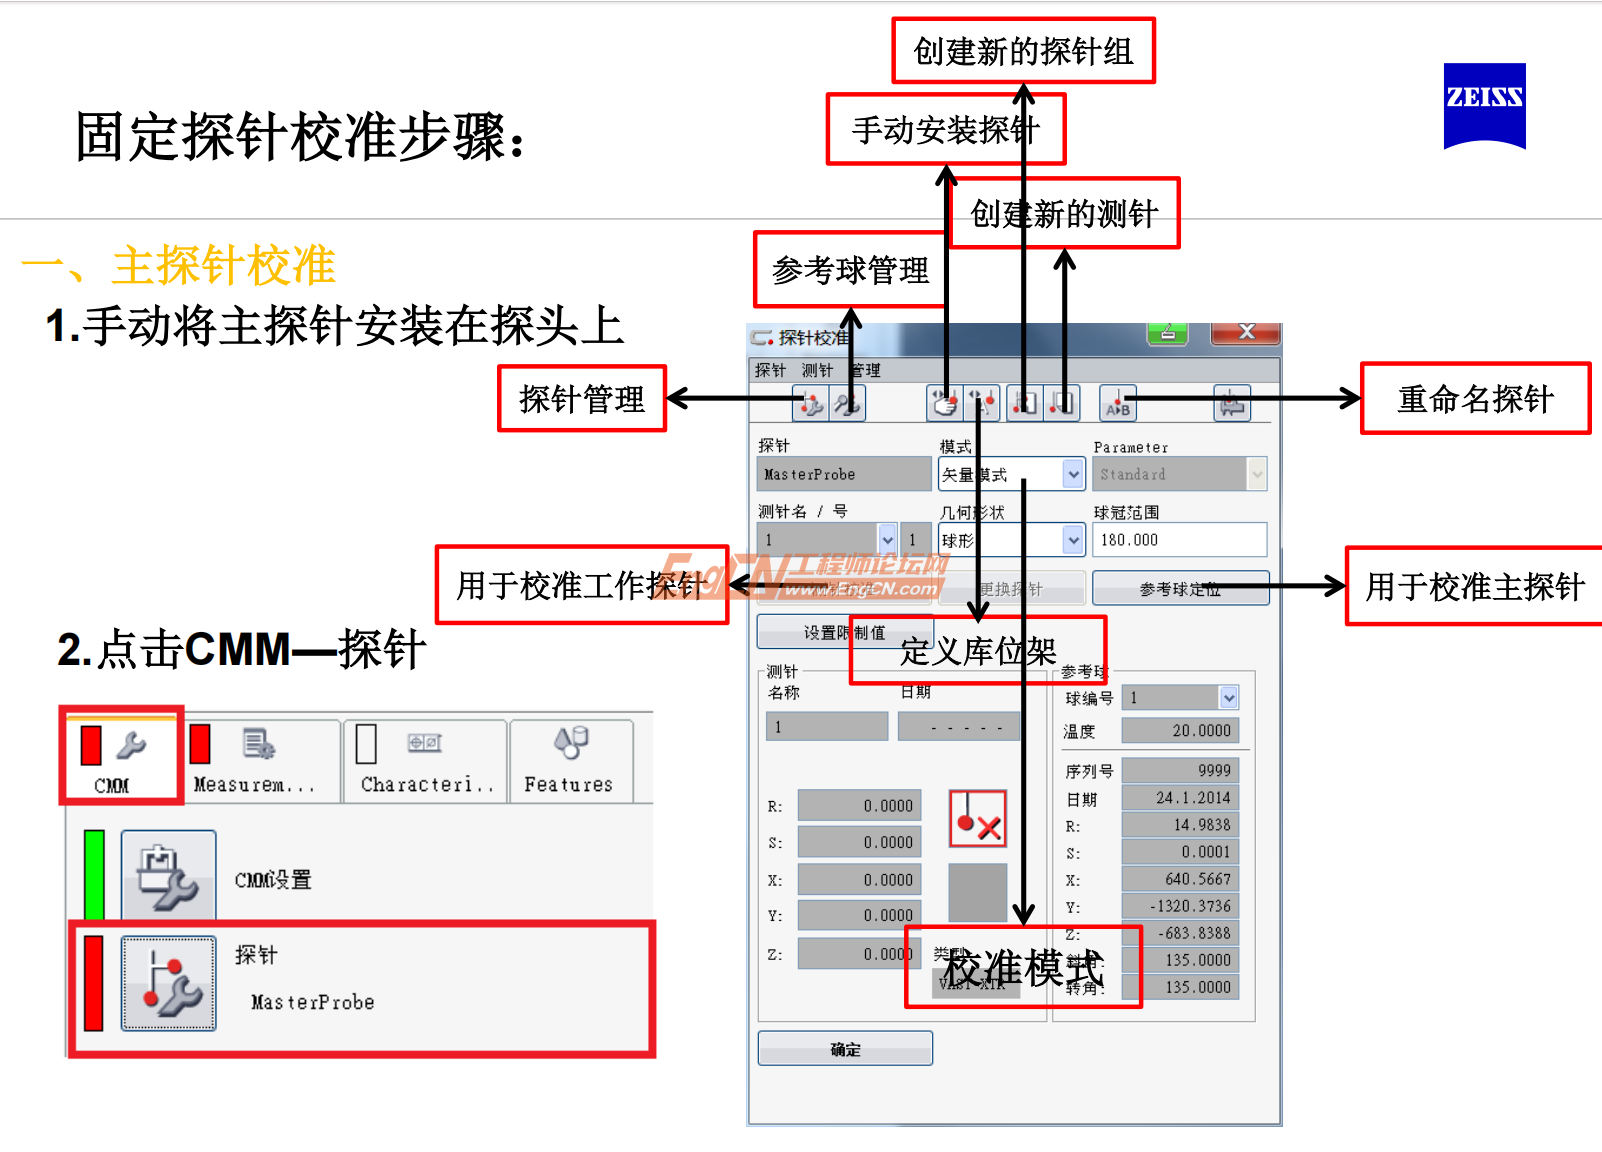Expand the 测针名 stylus name dropdown
The image size is (1602, 1152).
[887, 539]
